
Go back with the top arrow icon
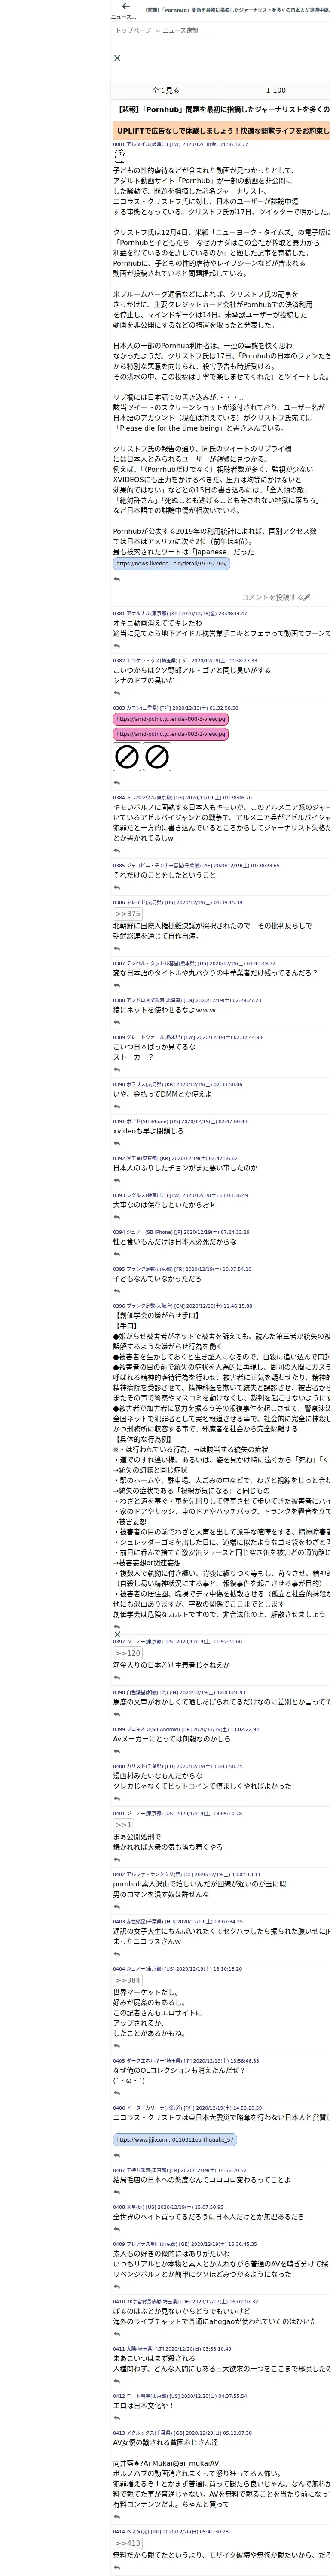[x=125, y=7]
